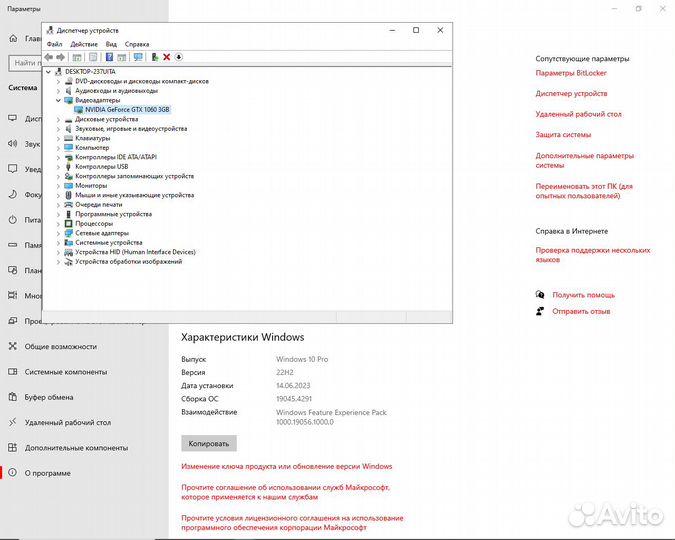Click Переименовать этот ПК link
Screen dimensions: 675x540
[584, 191]
